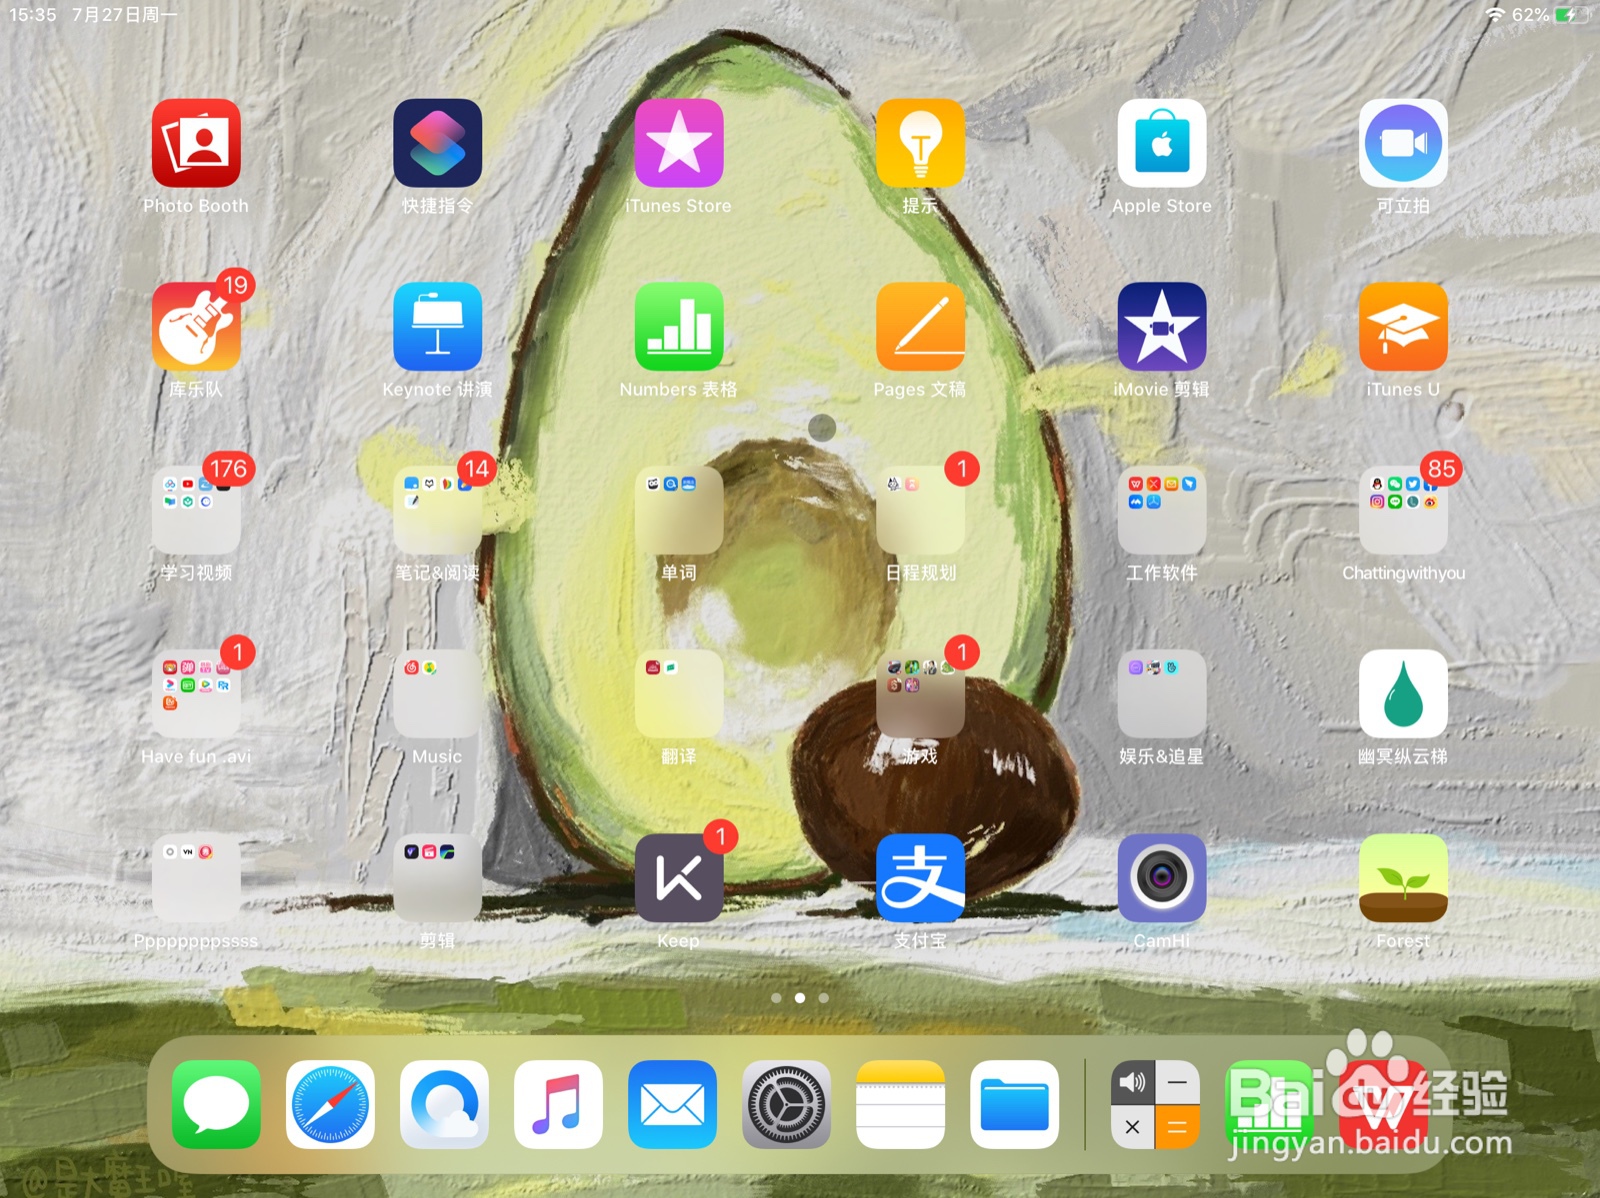This screenshot has width=1600, height=1198.
Task: Open Notes app in the dock
Action: point(900,1104)
